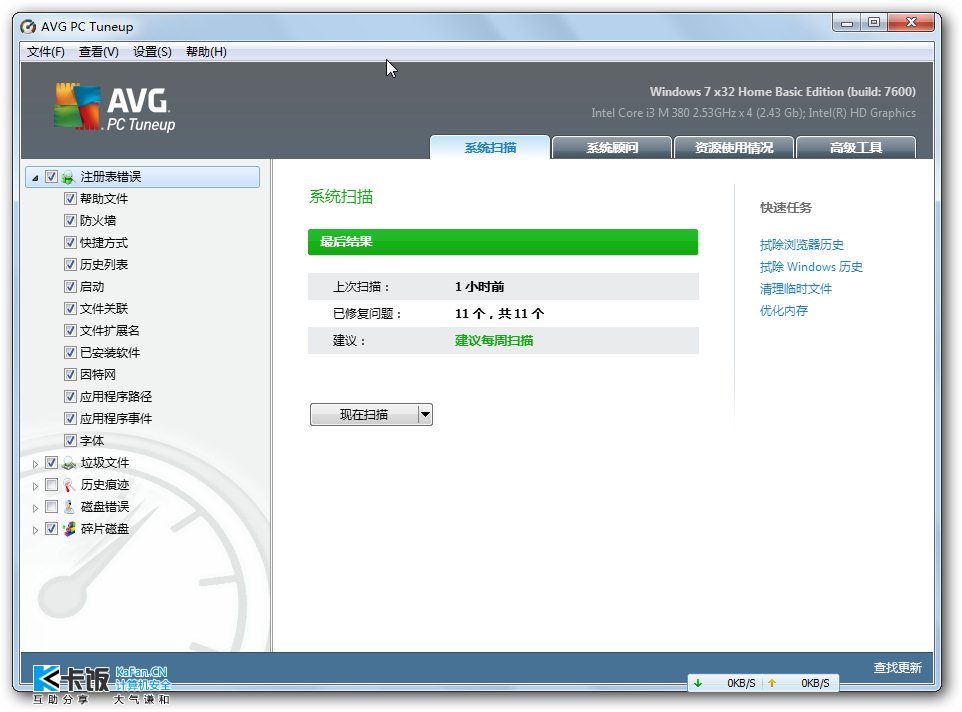Click the '11 个，共 11 个' fixed issues value

499,313
